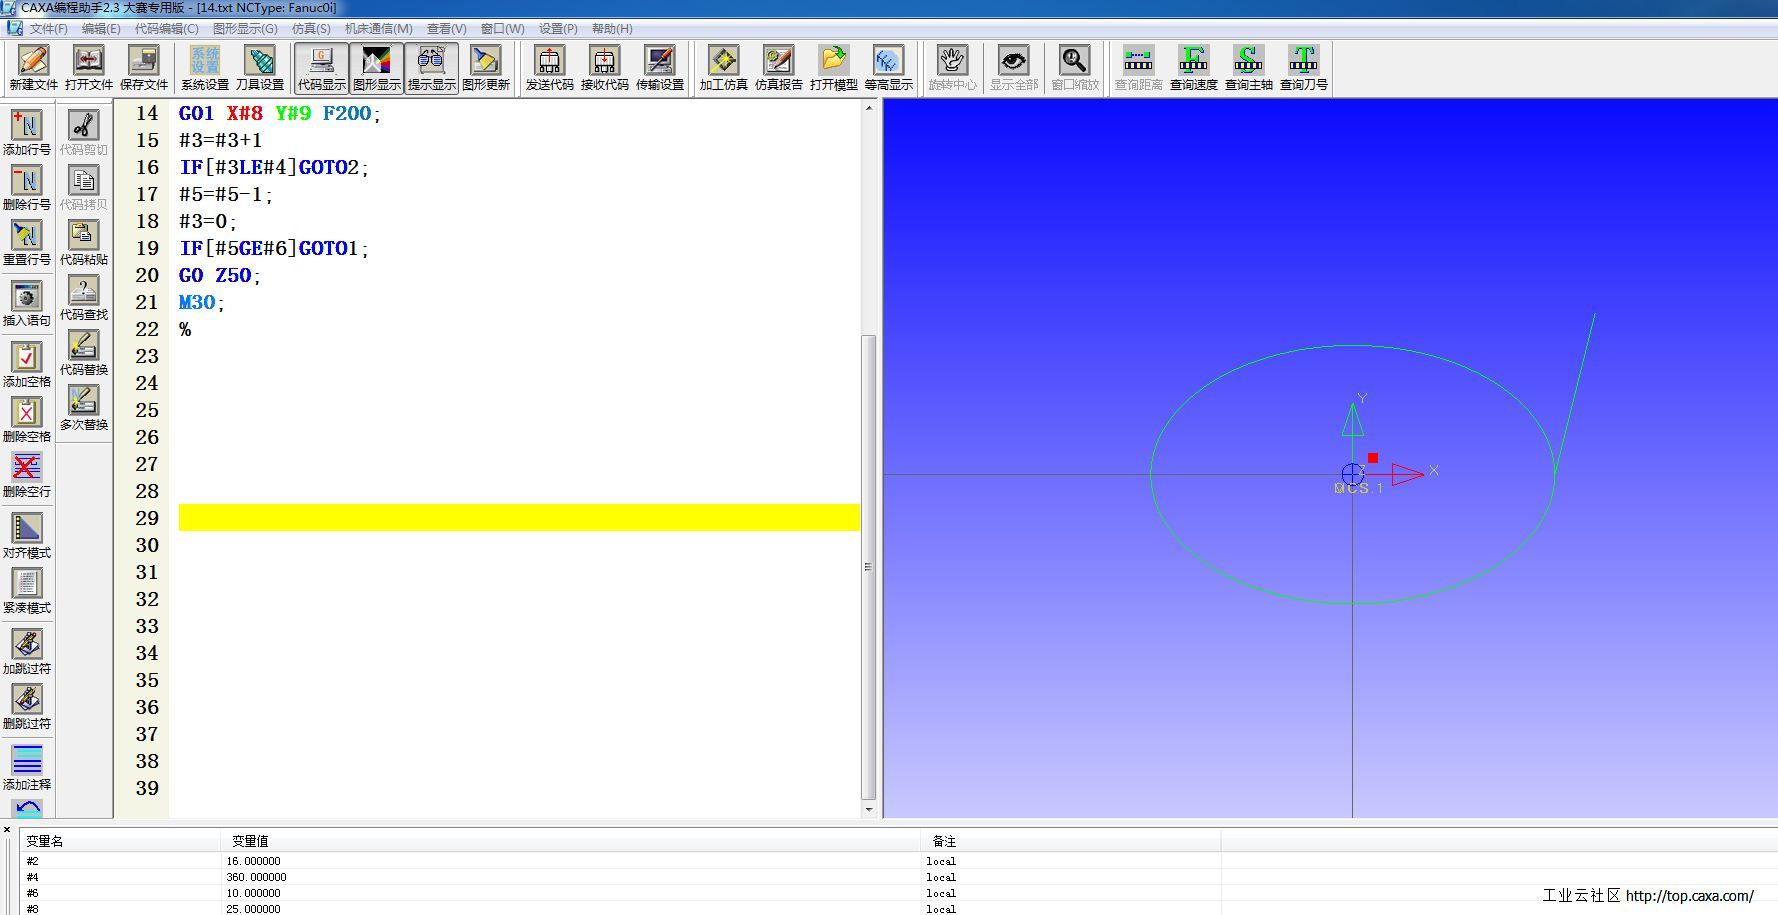
Task: Open the 编辑(E) menu
Action: pyautogui.click(x=101, y=29)
